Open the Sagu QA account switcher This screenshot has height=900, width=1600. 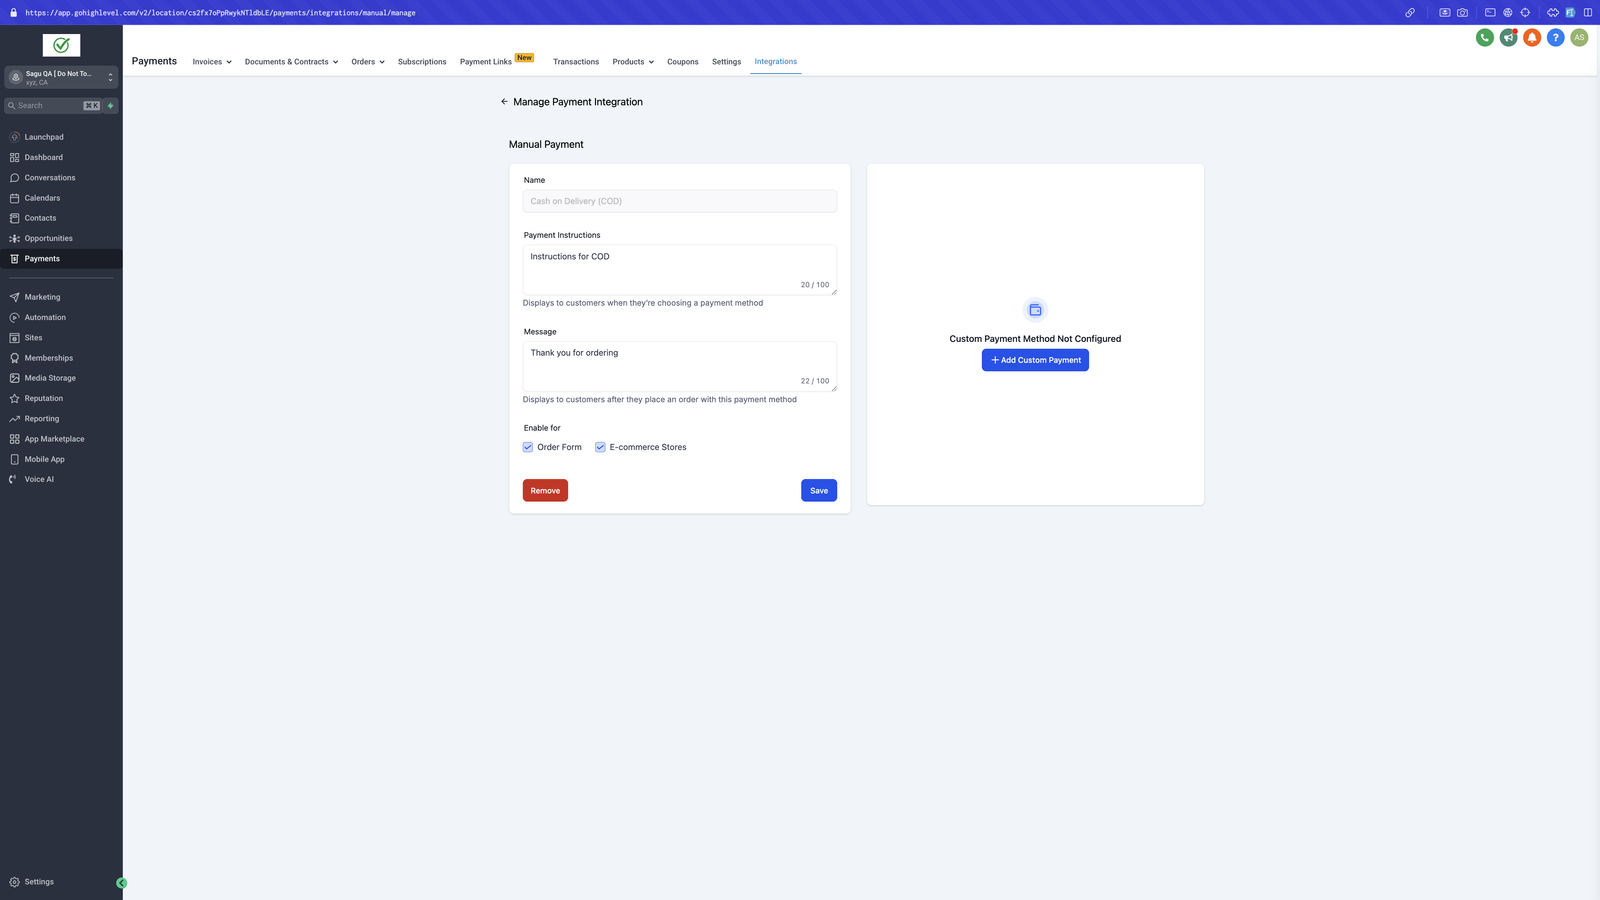(x=61, y=77)
